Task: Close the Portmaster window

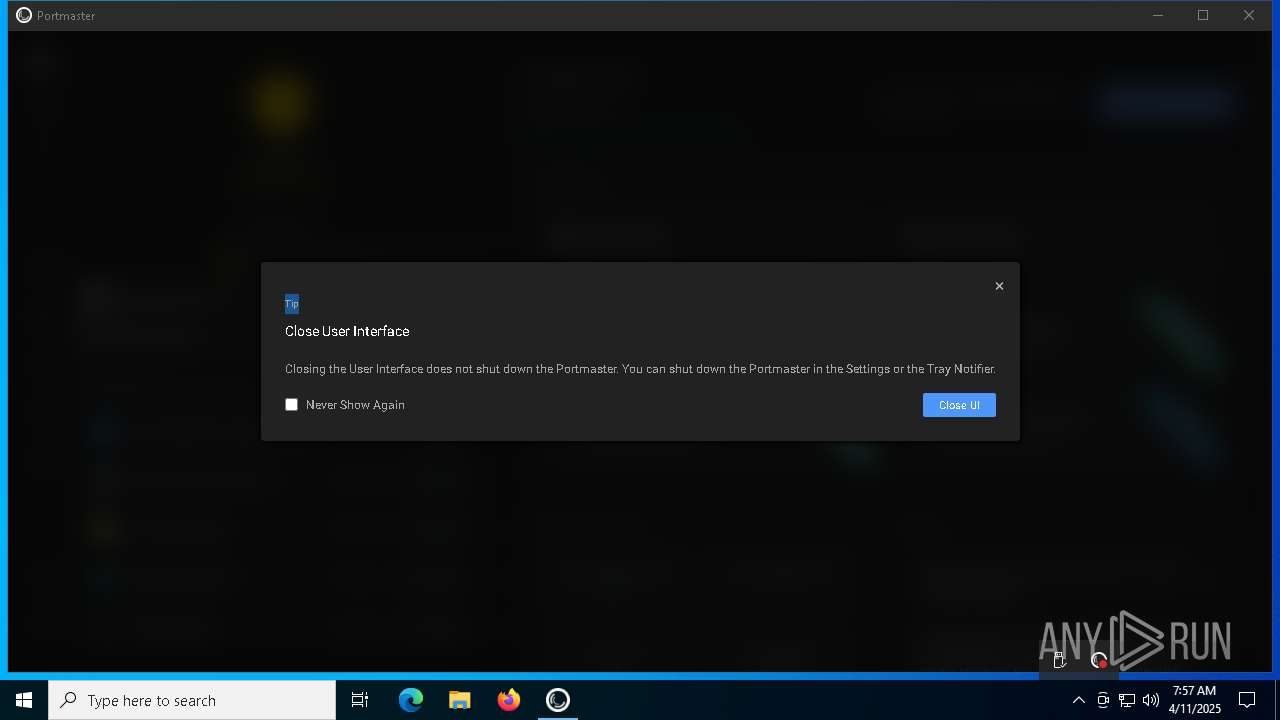Action: tap(1249, 15)
